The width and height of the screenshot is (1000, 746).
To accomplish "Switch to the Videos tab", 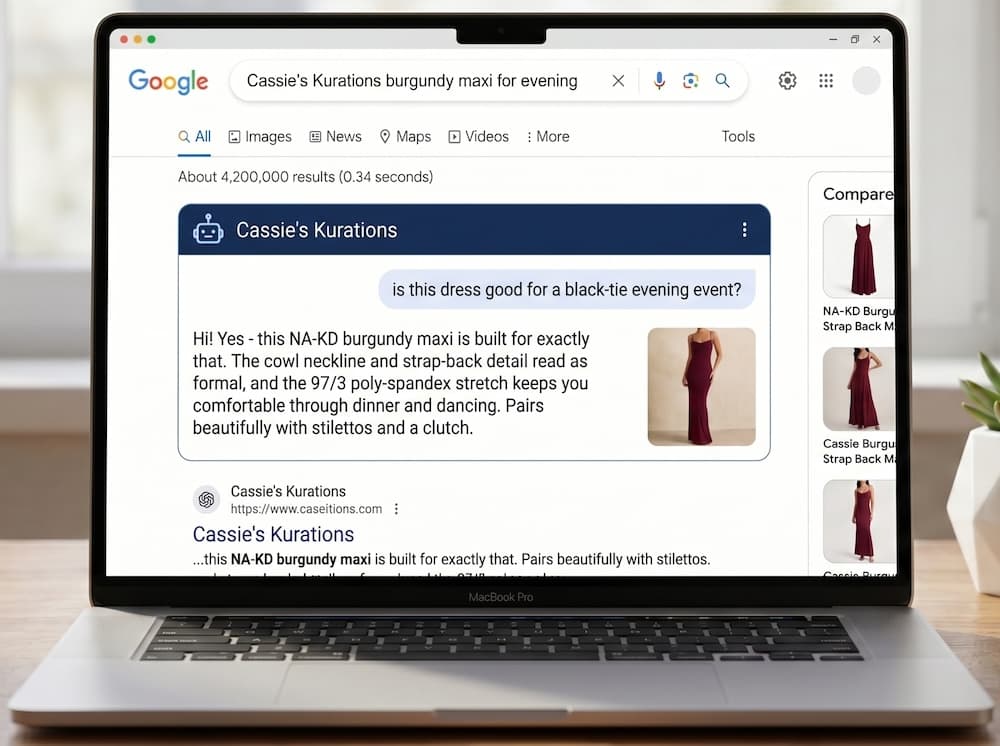I will pos(478,136).
